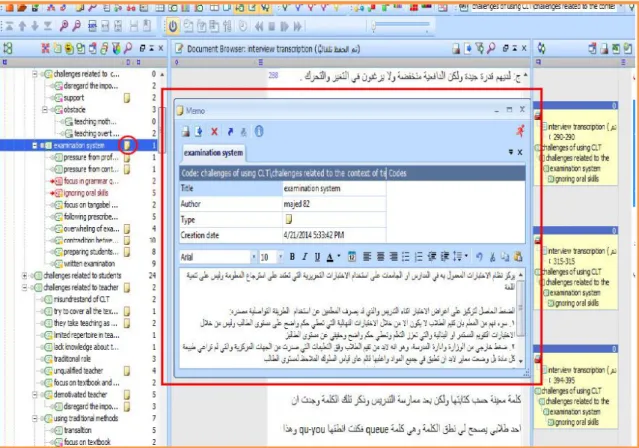The height and width of the screenshot is (448, 639).
Task: Click the zoom out magnifier in second toolbar
Action: (76, 26)
